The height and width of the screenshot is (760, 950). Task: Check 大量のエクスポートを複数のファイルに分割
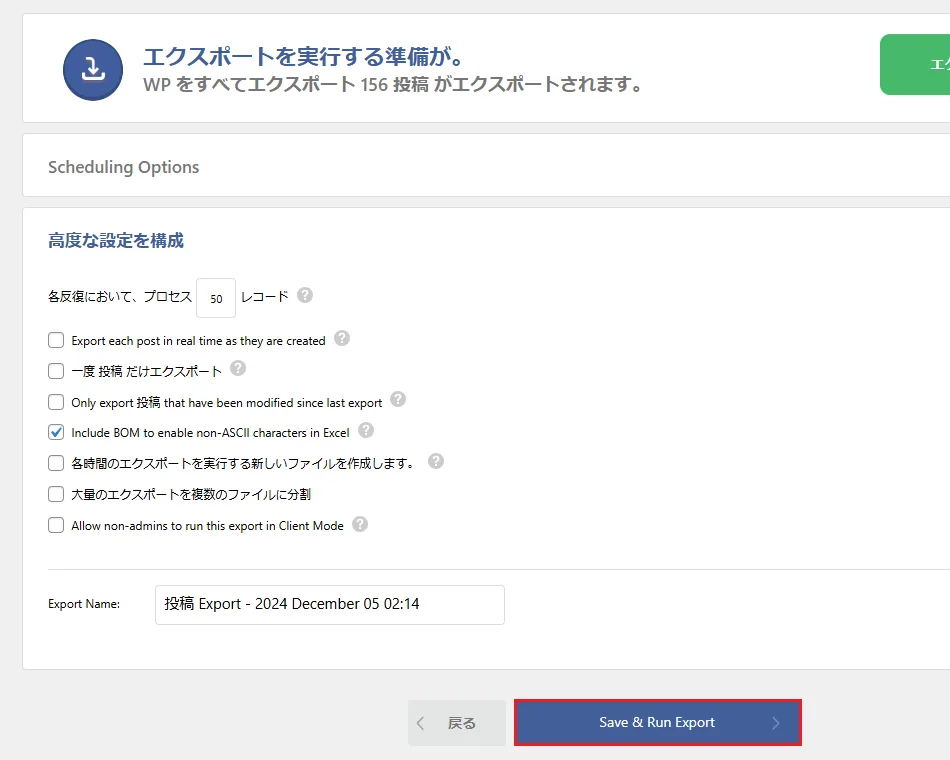point(56,493)
